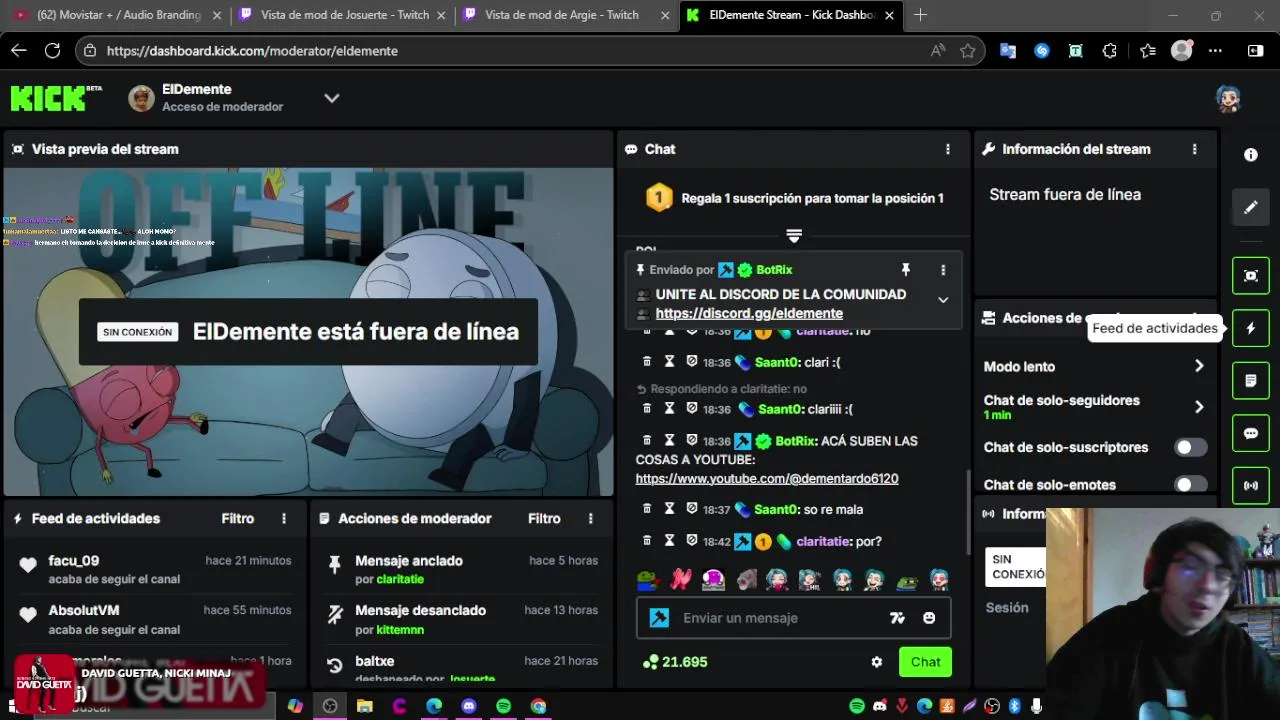Viewport: 1280px width, 720px height.
Task: Open Filtro in Feed de actividades
Action: (238, 518)
